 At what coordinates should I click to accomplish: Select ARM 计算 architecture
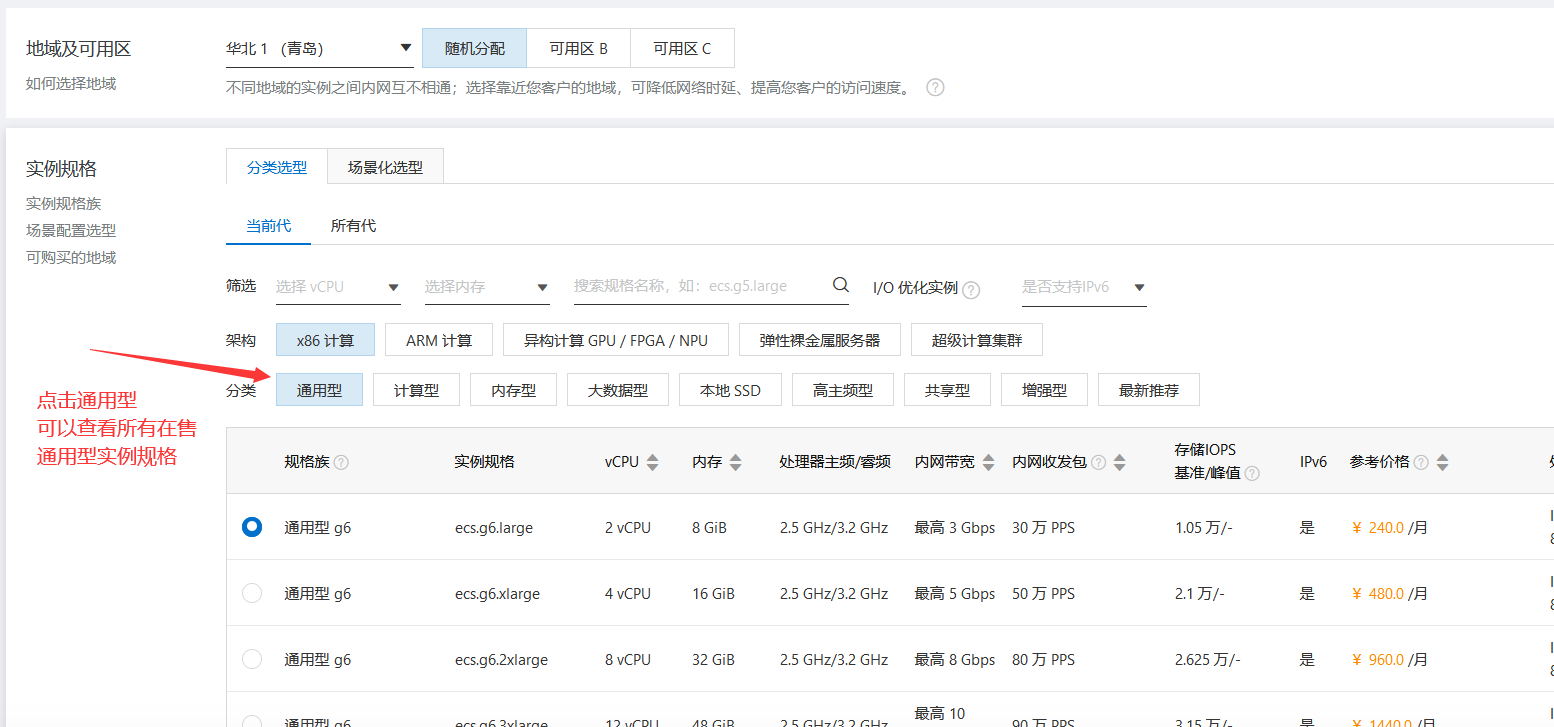click(439, 340)
